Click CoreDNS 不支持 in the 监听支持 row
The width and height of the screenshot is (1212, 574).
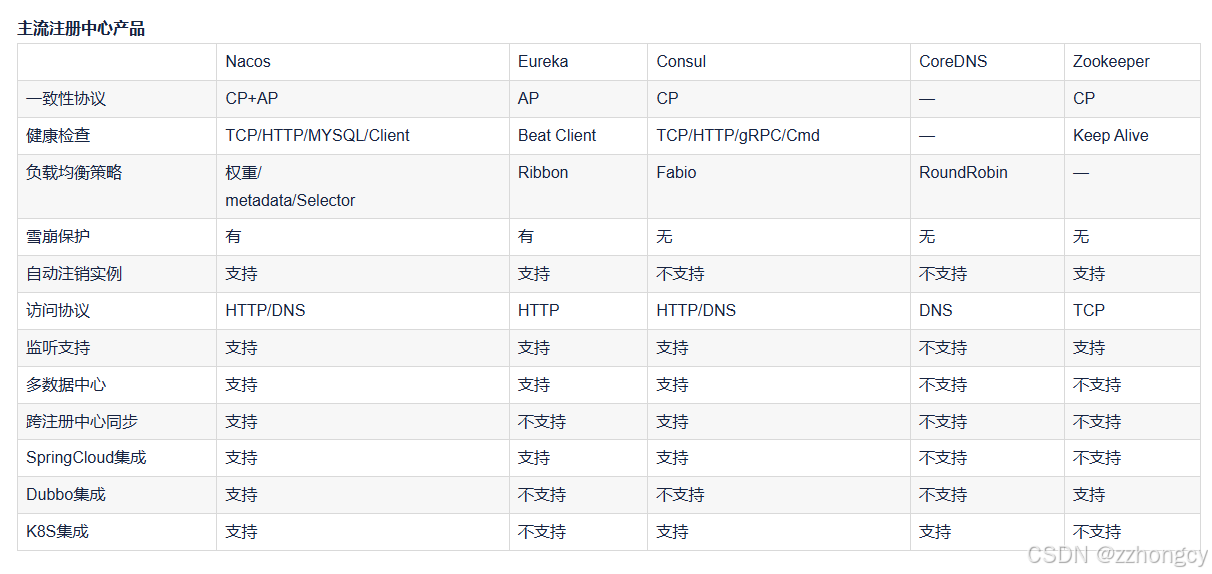tap(943, 348)
